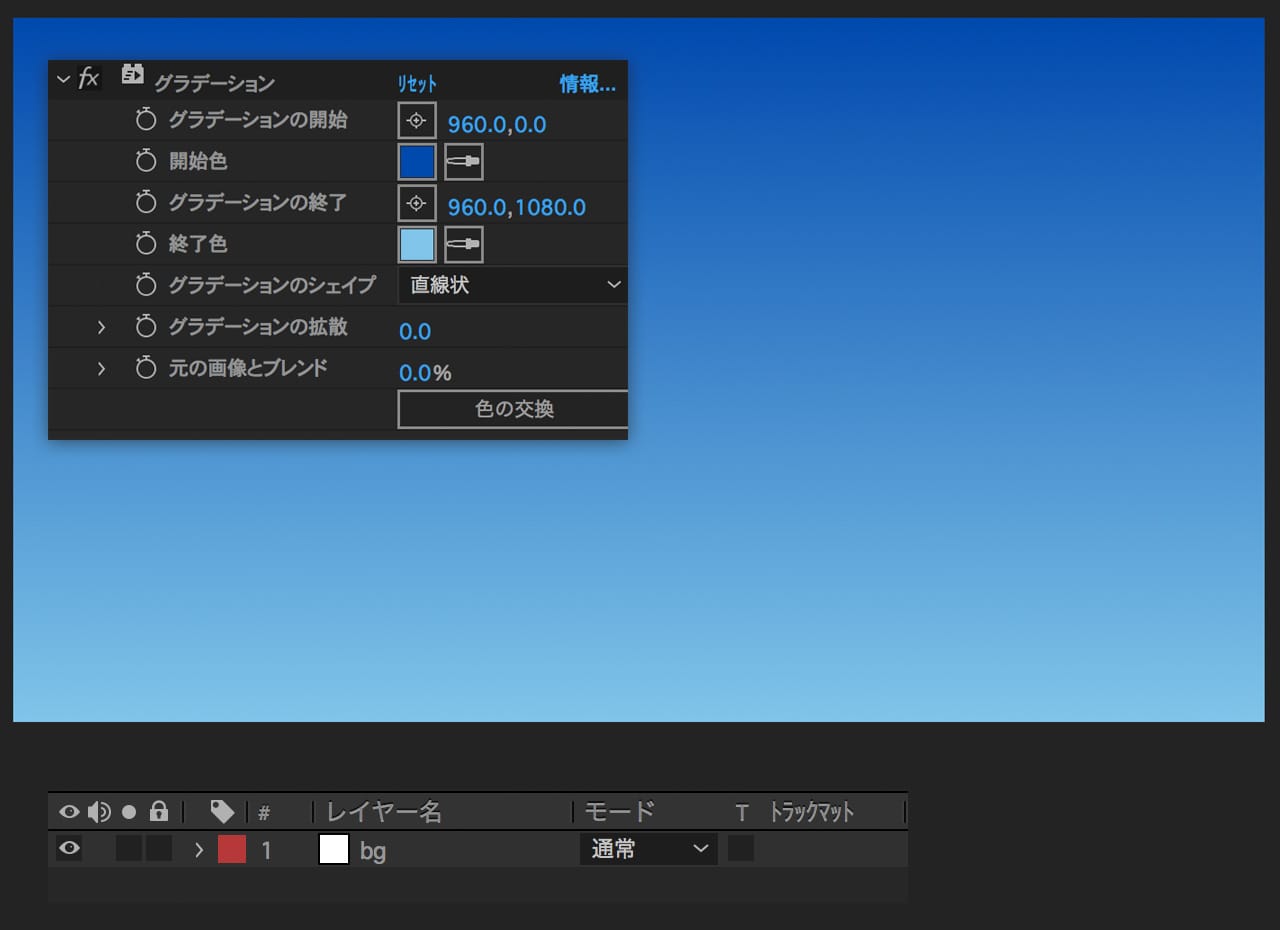Open the dark blue 開始色 color swatch

click(x=417, y=162)
